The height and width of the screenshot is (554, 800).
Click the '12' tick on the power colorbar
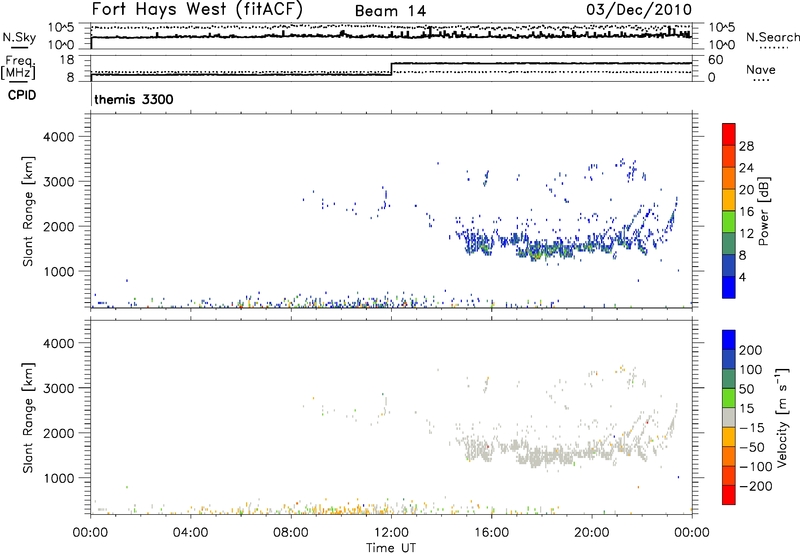coord(746,234)
